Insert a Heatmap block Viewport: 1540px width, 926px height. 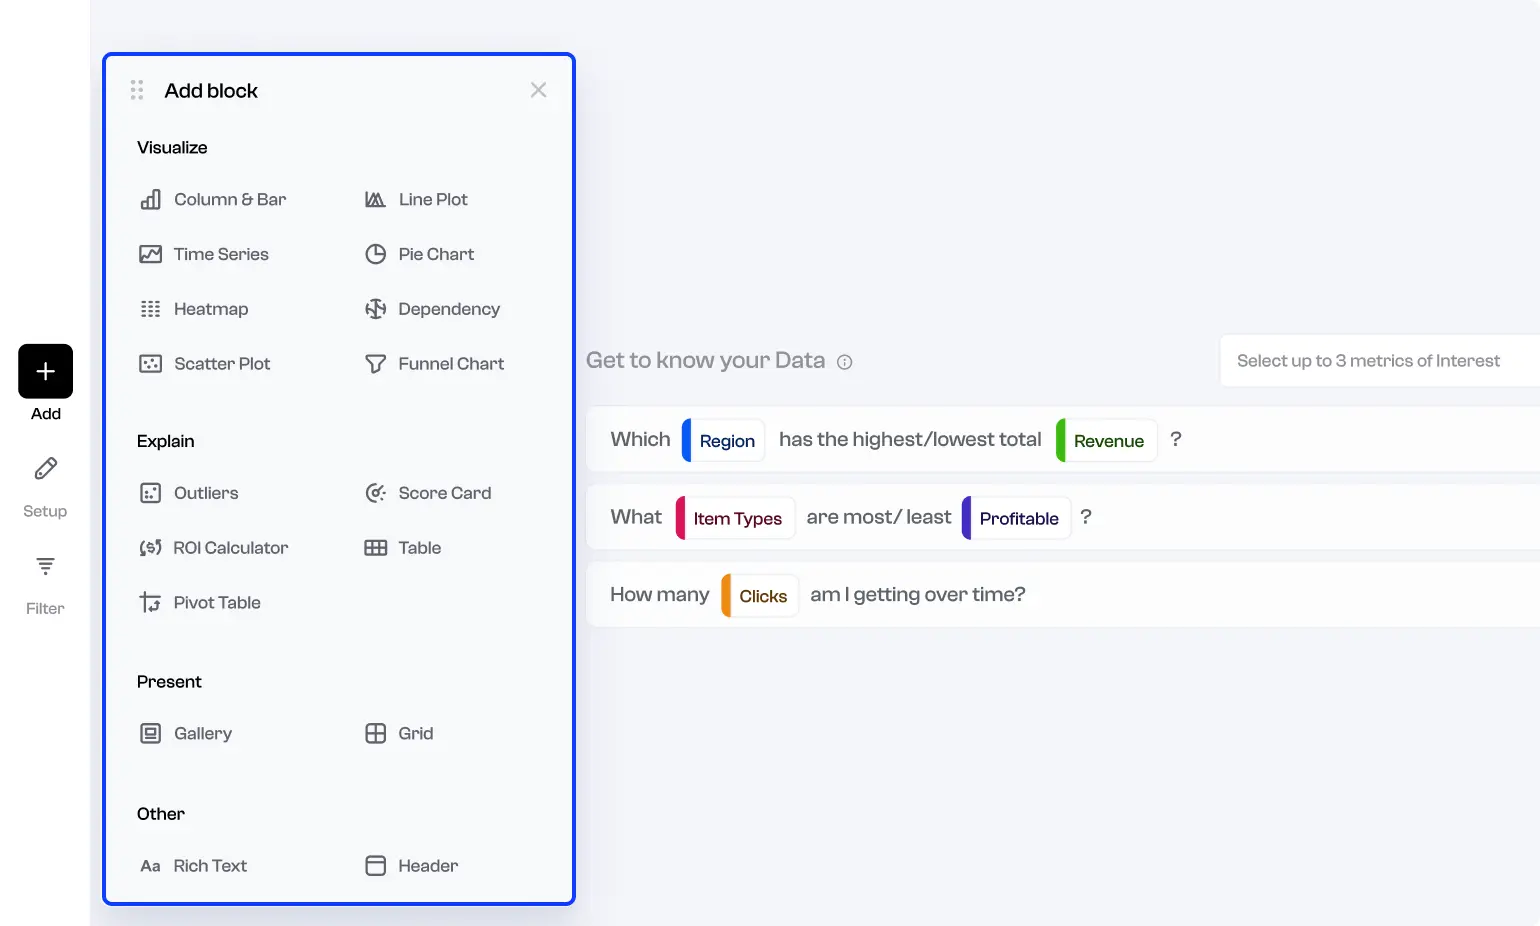210,309
